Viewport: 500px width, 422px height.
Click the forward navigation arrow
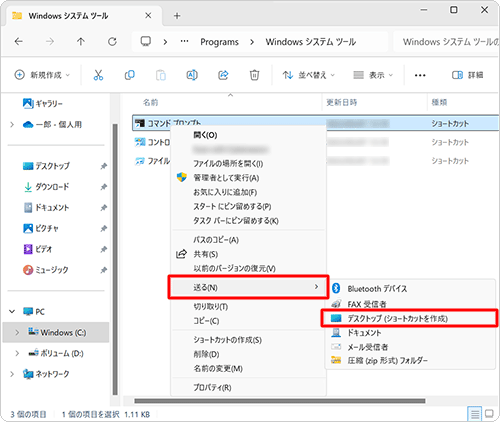pyautogui.click(x=50, y=42)
